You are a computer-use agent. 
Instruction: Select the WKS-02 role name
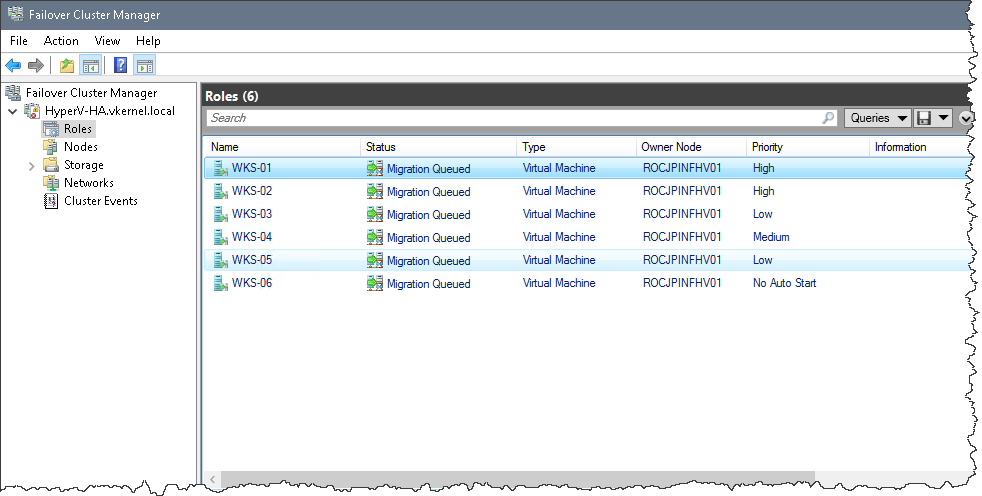pos(252,191)
